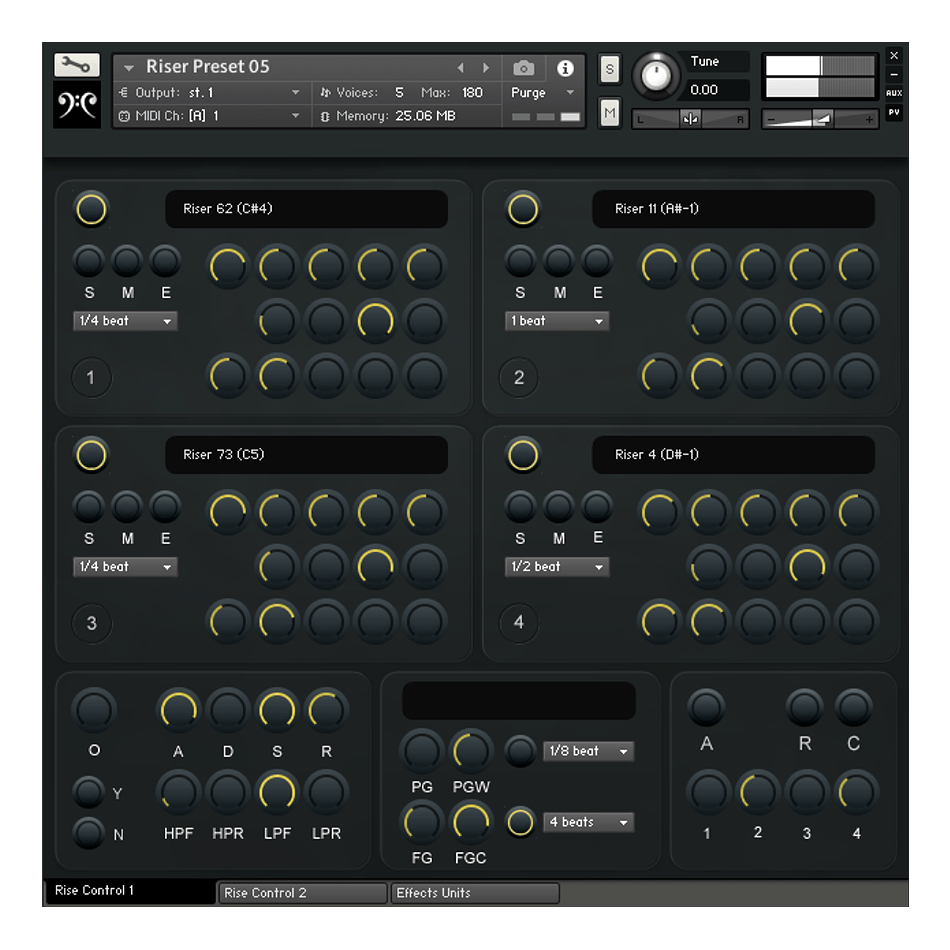Image resolution: width=950 pixels, height=950 pixels.
Task: Click the FG knob
Action: pyautogui.click(x=422, y=822)
